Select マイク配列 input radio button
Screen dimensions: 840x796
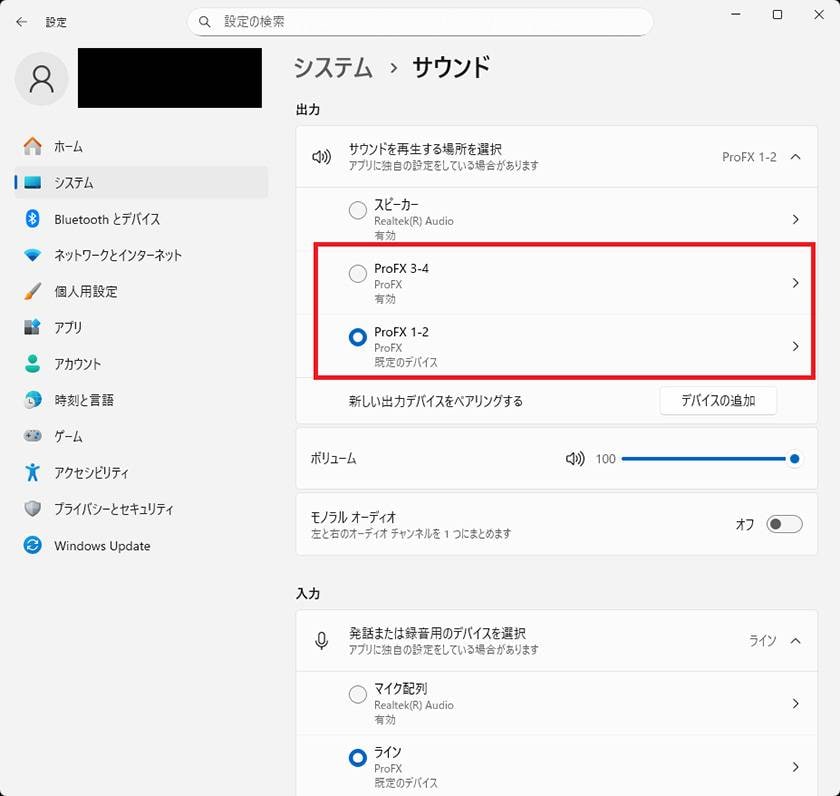358,694
